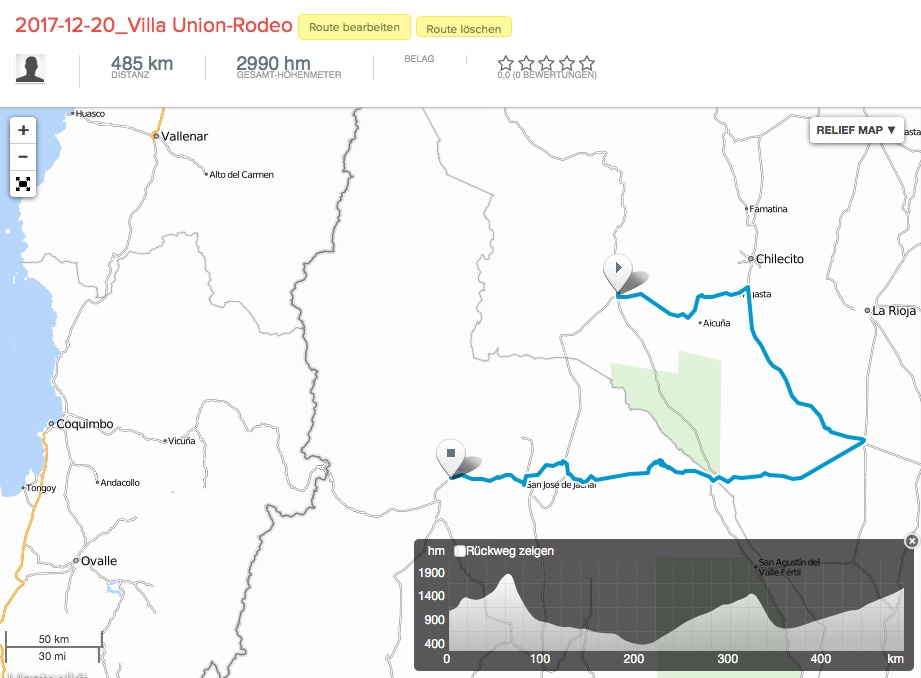
Task: Click the La Rioja city marker
Action: (x=868, y=310)
